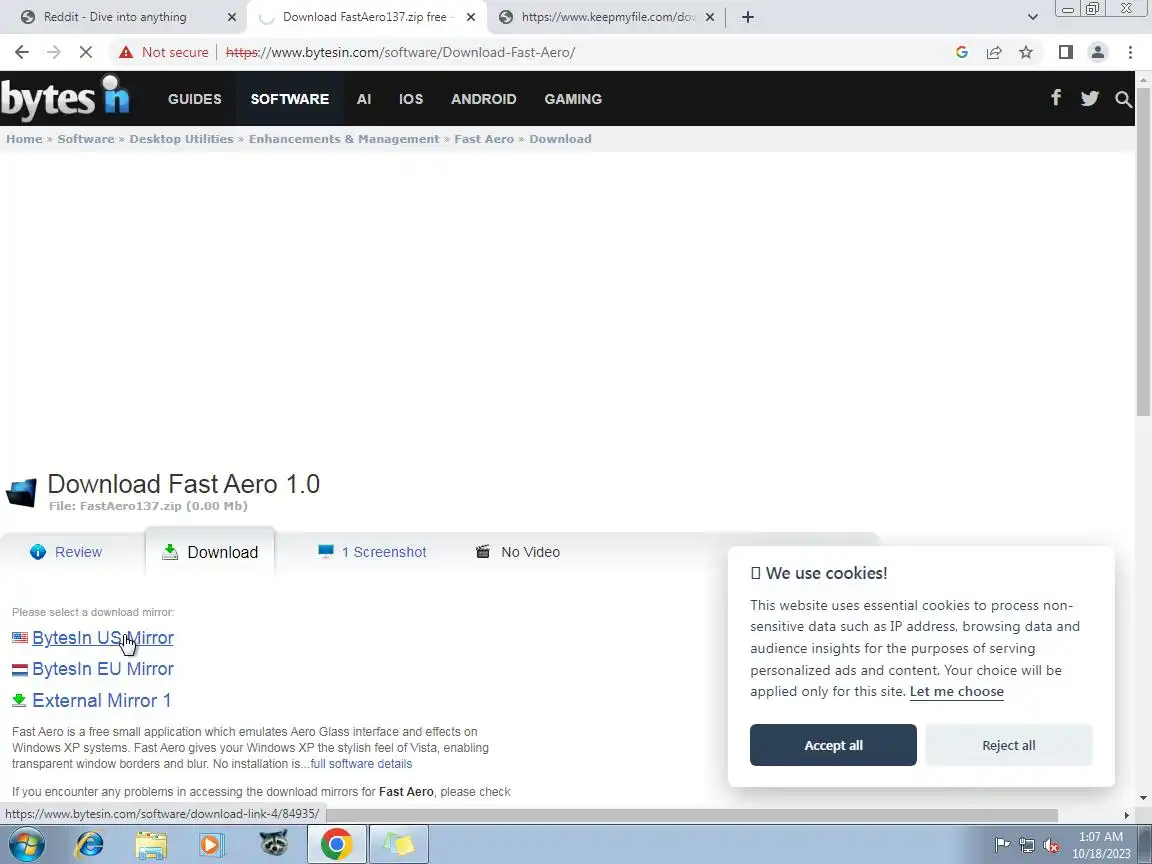The height and width of the screenshot is (864, 1152).
Task: Open sticky notes taskbar item
Action: click(x=399, y=844)
